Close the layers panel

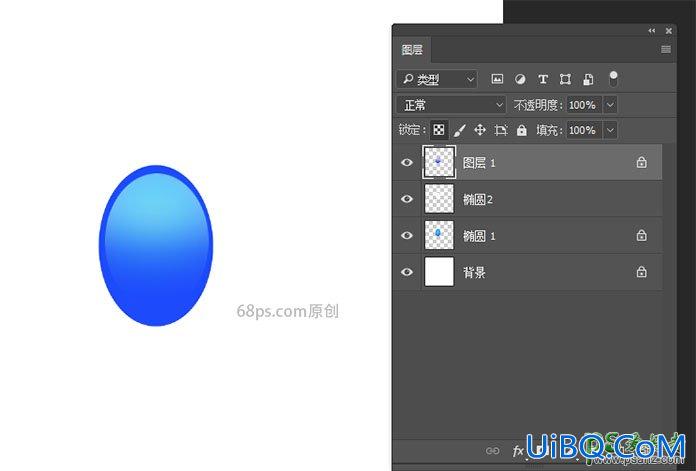pos(668,31)
